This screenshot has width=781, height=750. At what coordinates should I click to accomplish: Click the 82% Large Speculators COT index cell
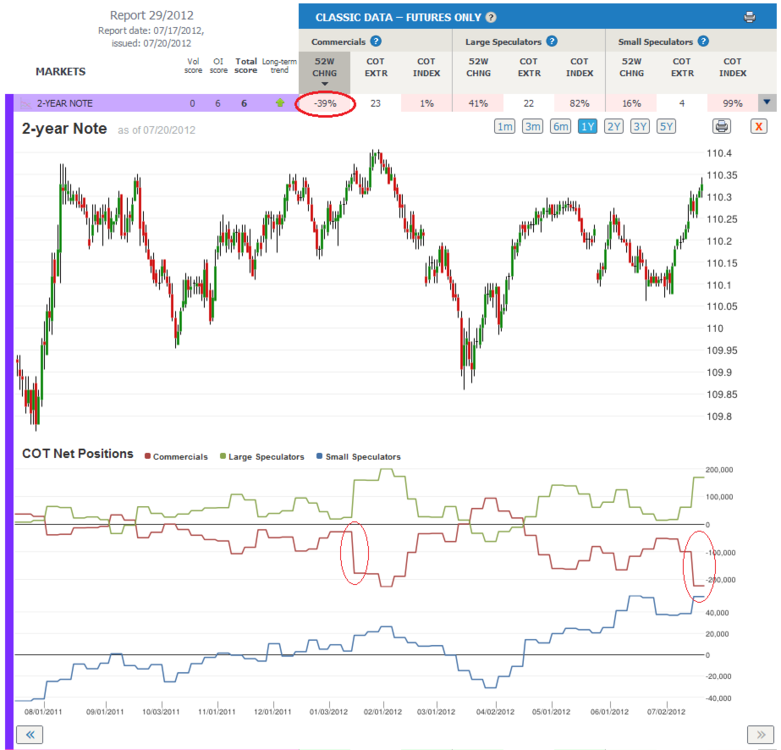(x=579, y=104)
